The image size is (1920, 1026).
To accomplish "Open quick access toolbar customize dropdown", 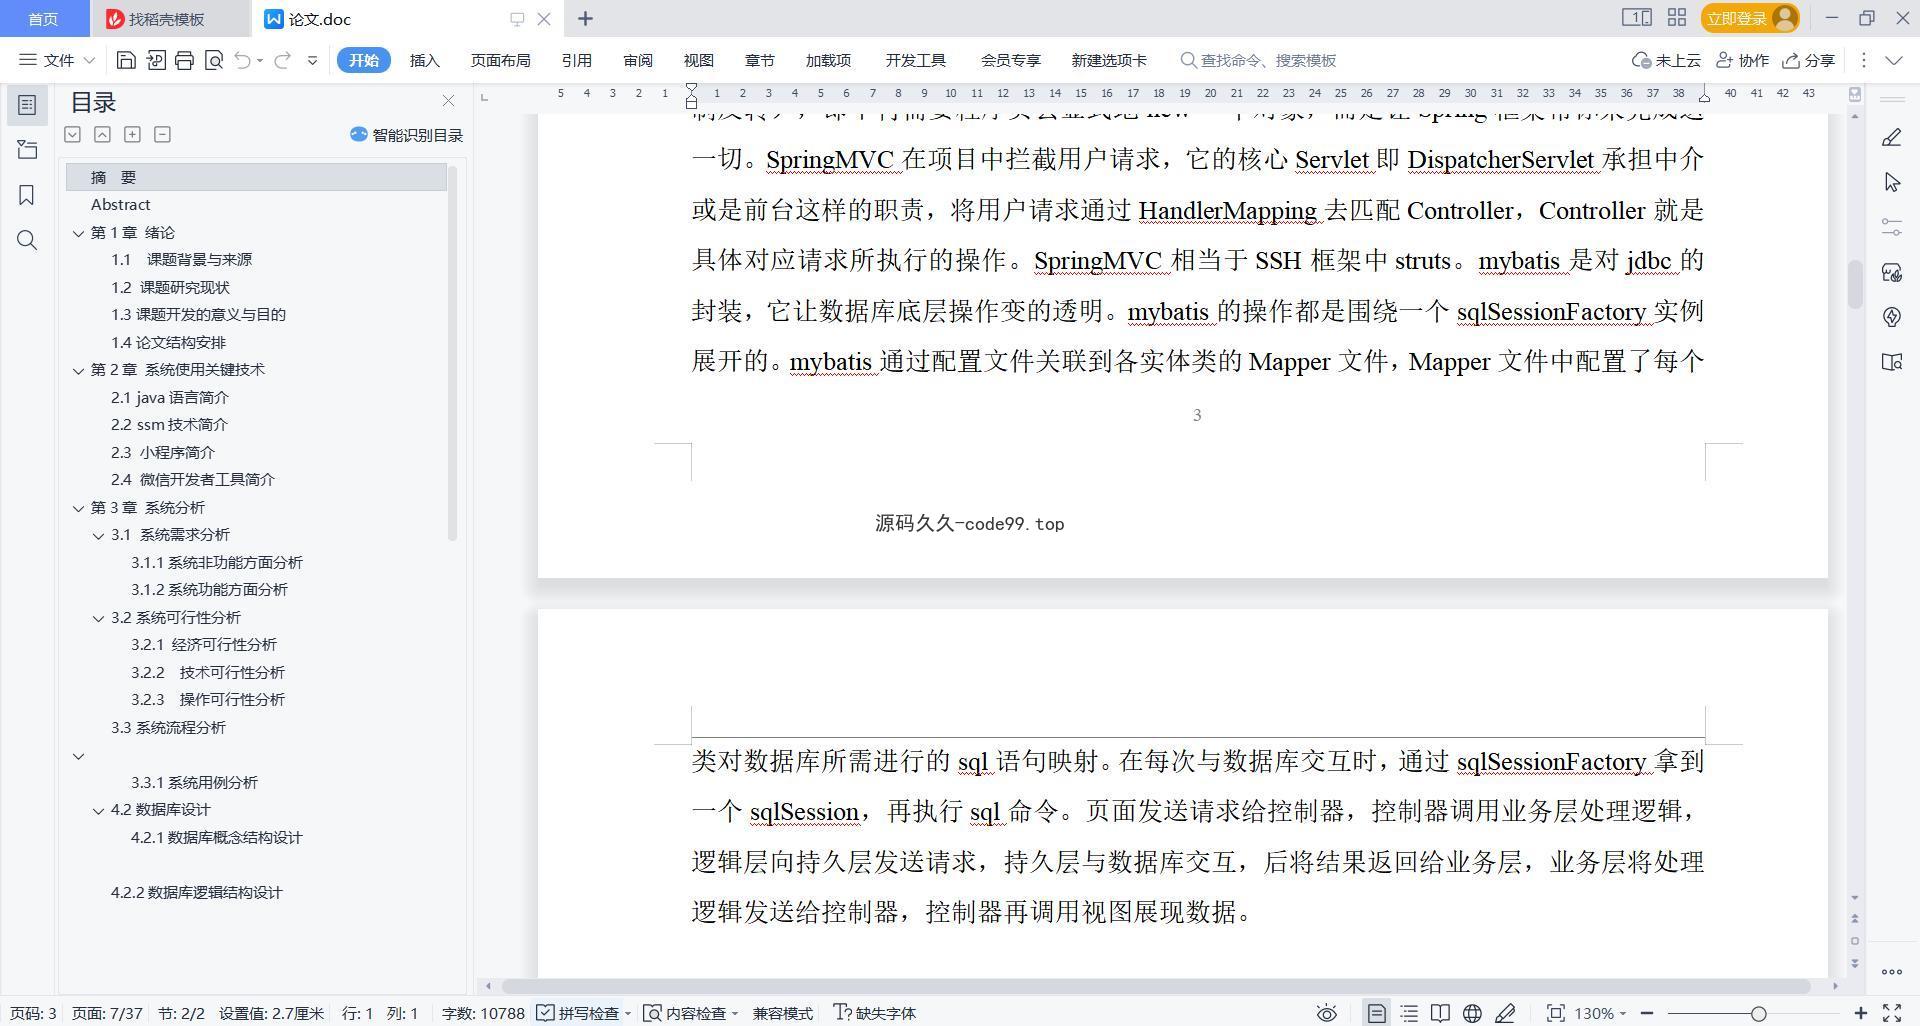I will point(312,60).
